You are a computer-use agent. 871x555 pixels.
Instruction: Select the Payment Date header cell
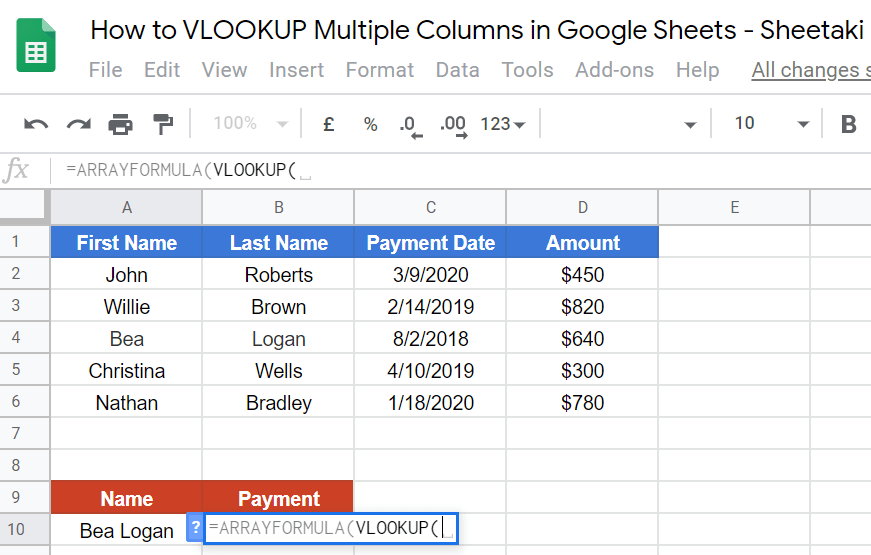click(431, 242)
